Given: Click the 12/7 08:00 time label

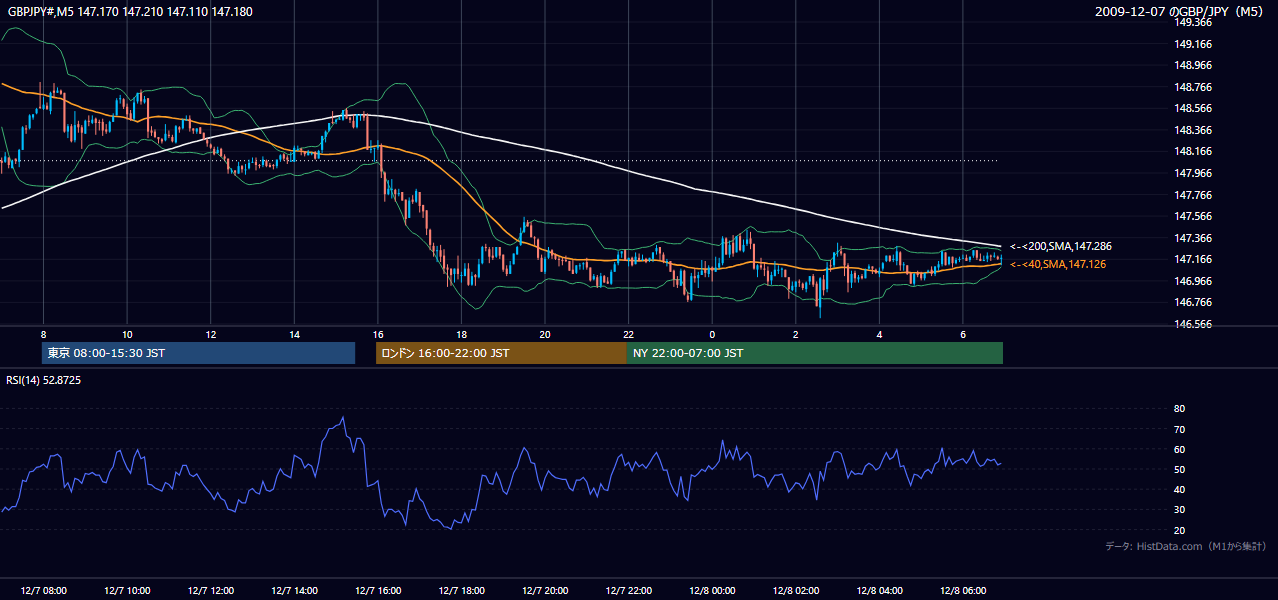Looking at the screenshot, I should [43, 590].
